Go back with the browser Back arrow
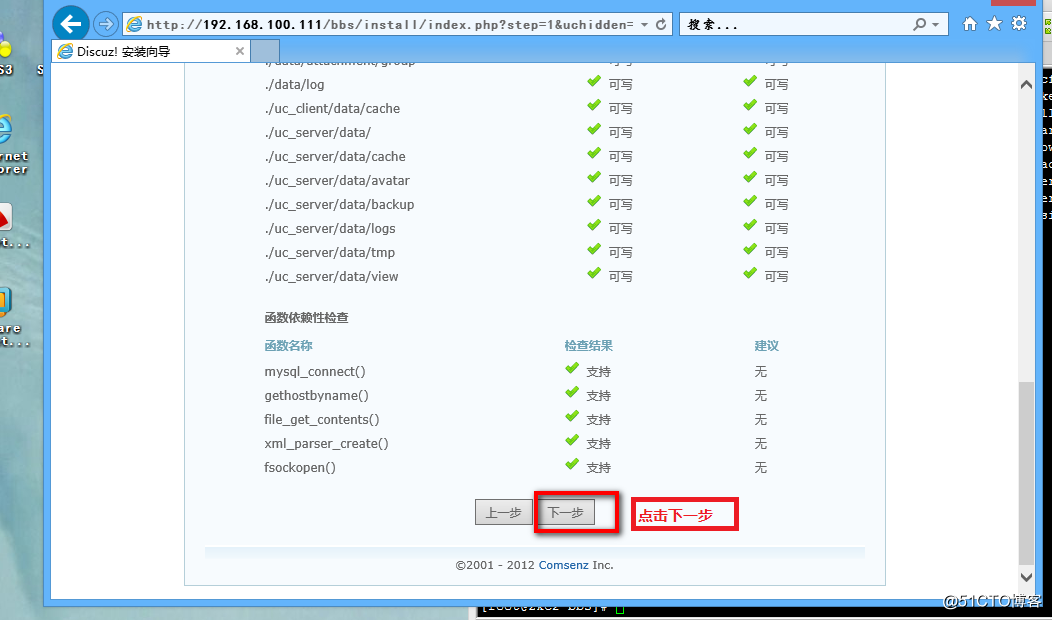Image resolution: width=1052 pixels, height=620 pixels. tap(70, 25)
